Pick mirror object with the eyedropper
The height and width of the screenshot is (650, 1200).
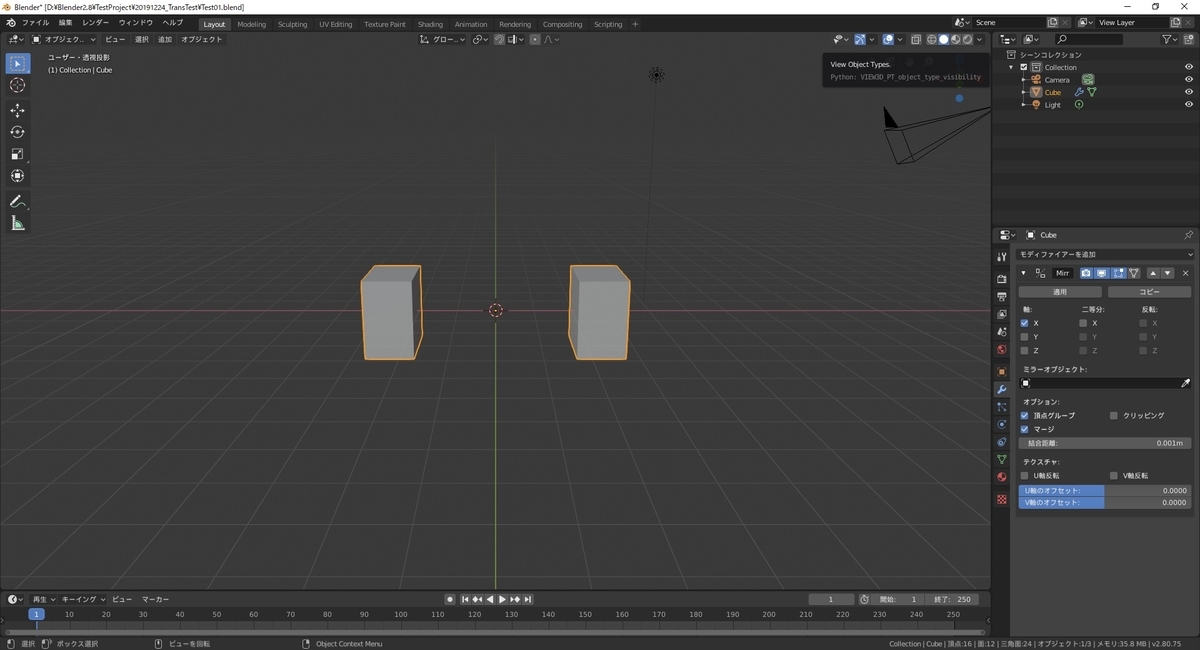[1186, 384]
